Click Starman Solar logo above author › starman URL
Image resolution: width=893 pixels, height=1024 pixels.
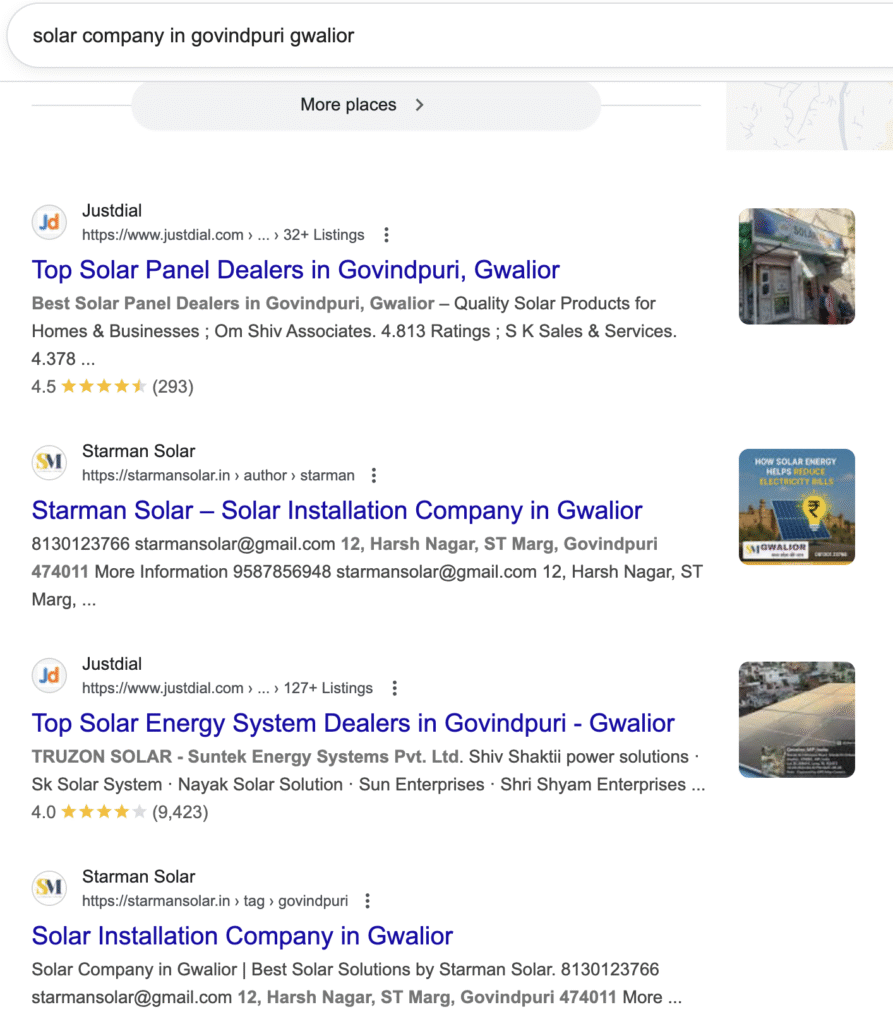pos(49,462)
